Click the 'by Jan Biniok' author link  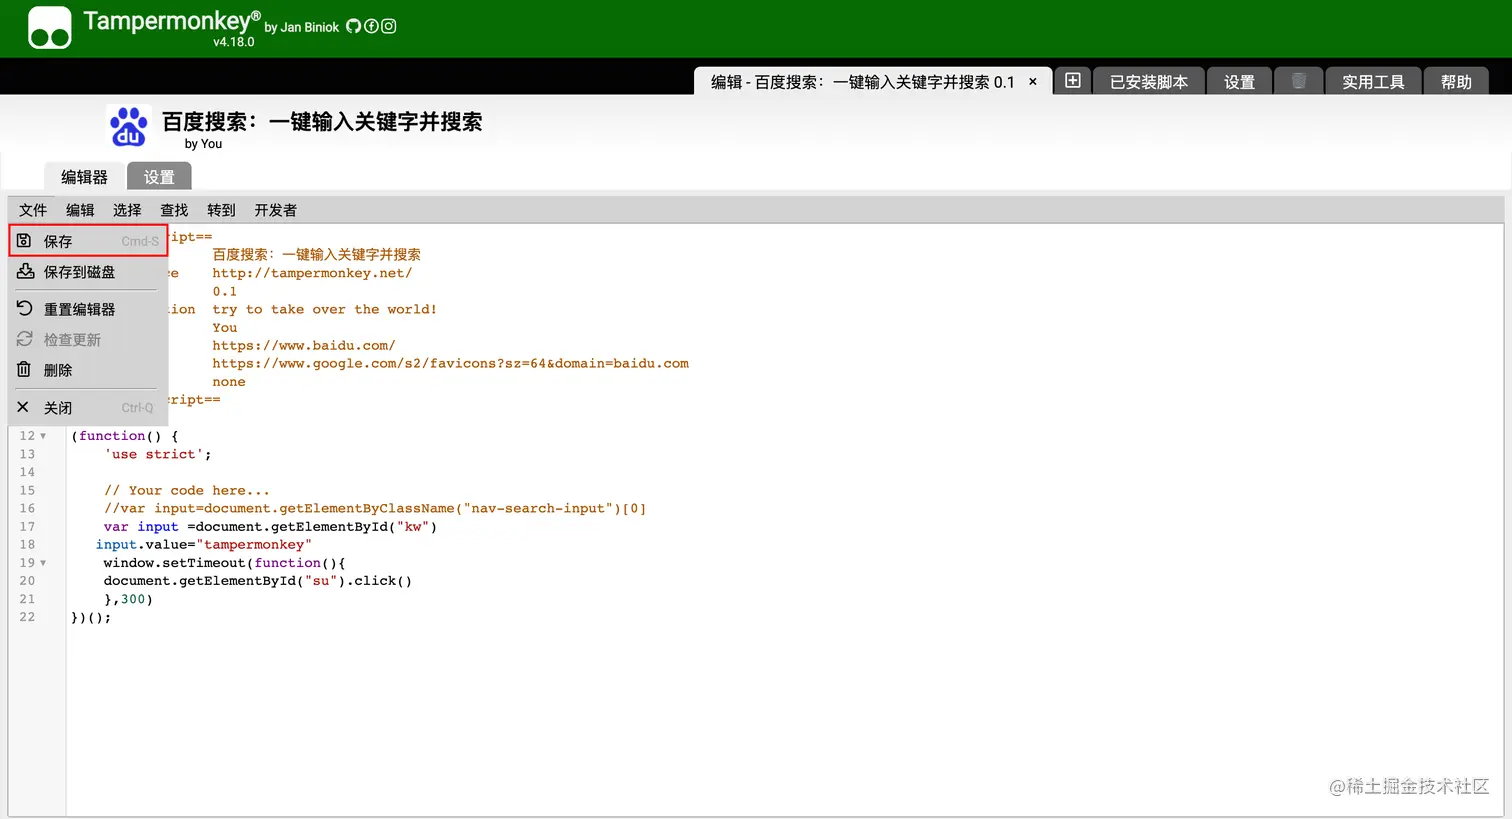coord(302,27)
